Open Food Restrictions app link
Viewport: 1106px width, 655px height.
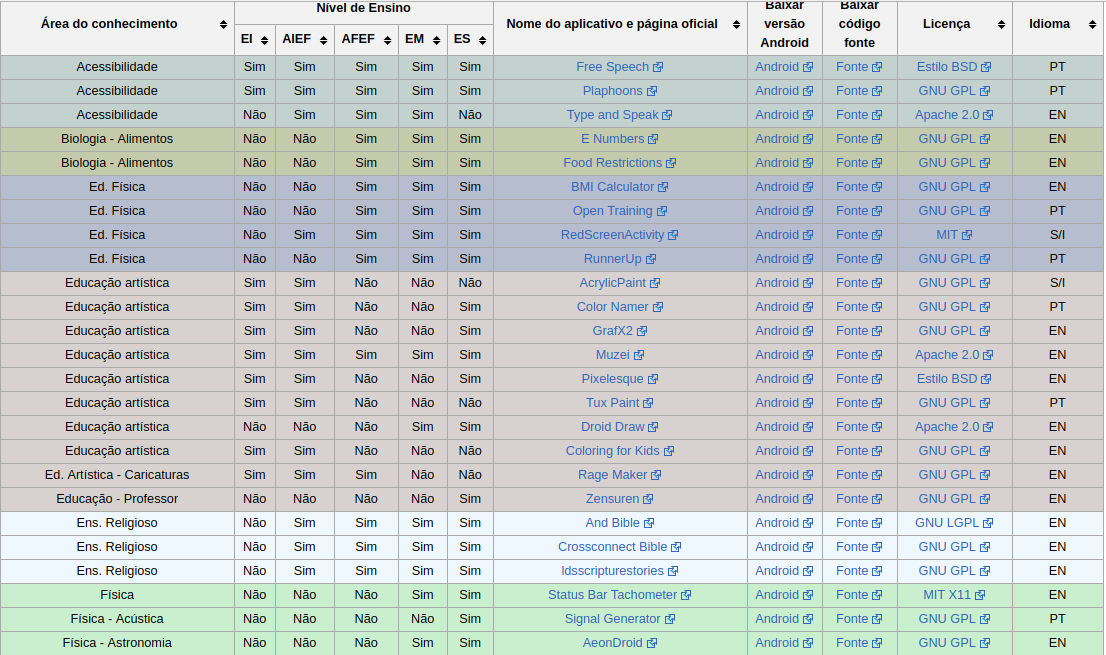[619, 163]
